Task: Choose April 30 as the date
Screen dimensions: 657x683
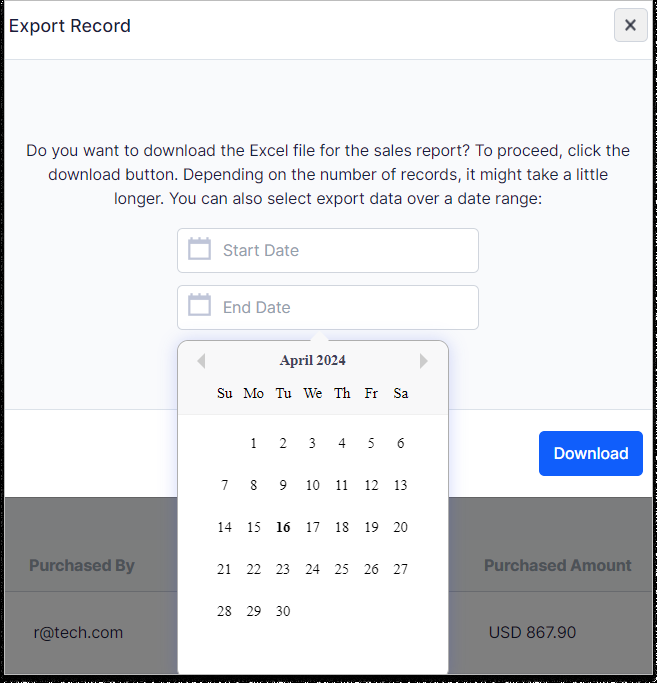Action: pyautogui.click(x=283, y=612)
